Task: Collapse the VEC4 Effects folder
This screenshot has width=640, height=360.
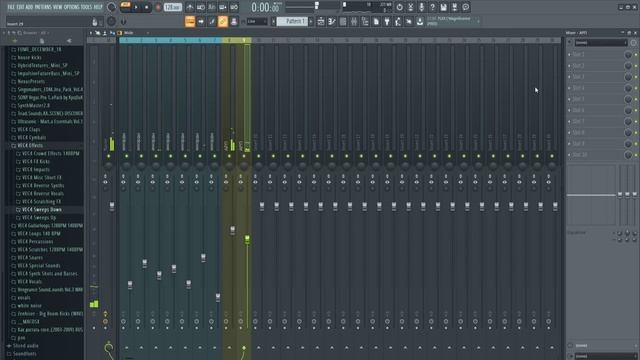Action: pos(30,145)
